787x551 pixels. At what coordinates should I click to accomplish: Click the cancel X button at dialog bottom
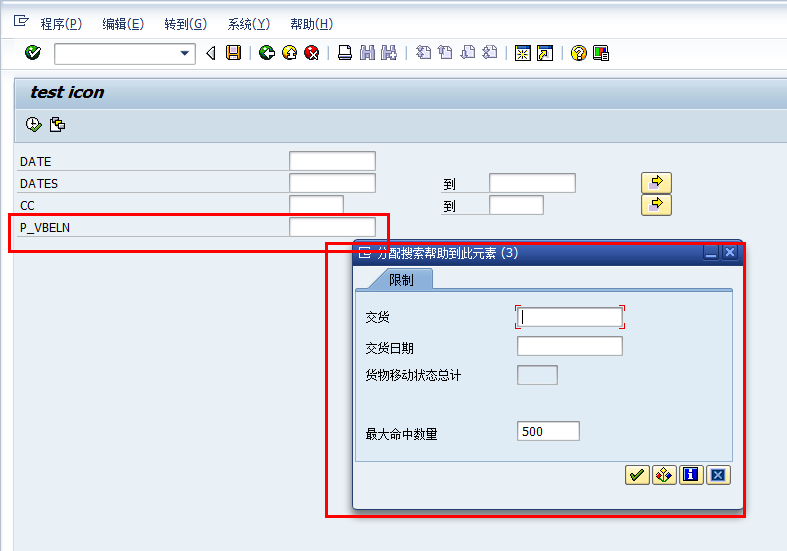tap(718, 475)
